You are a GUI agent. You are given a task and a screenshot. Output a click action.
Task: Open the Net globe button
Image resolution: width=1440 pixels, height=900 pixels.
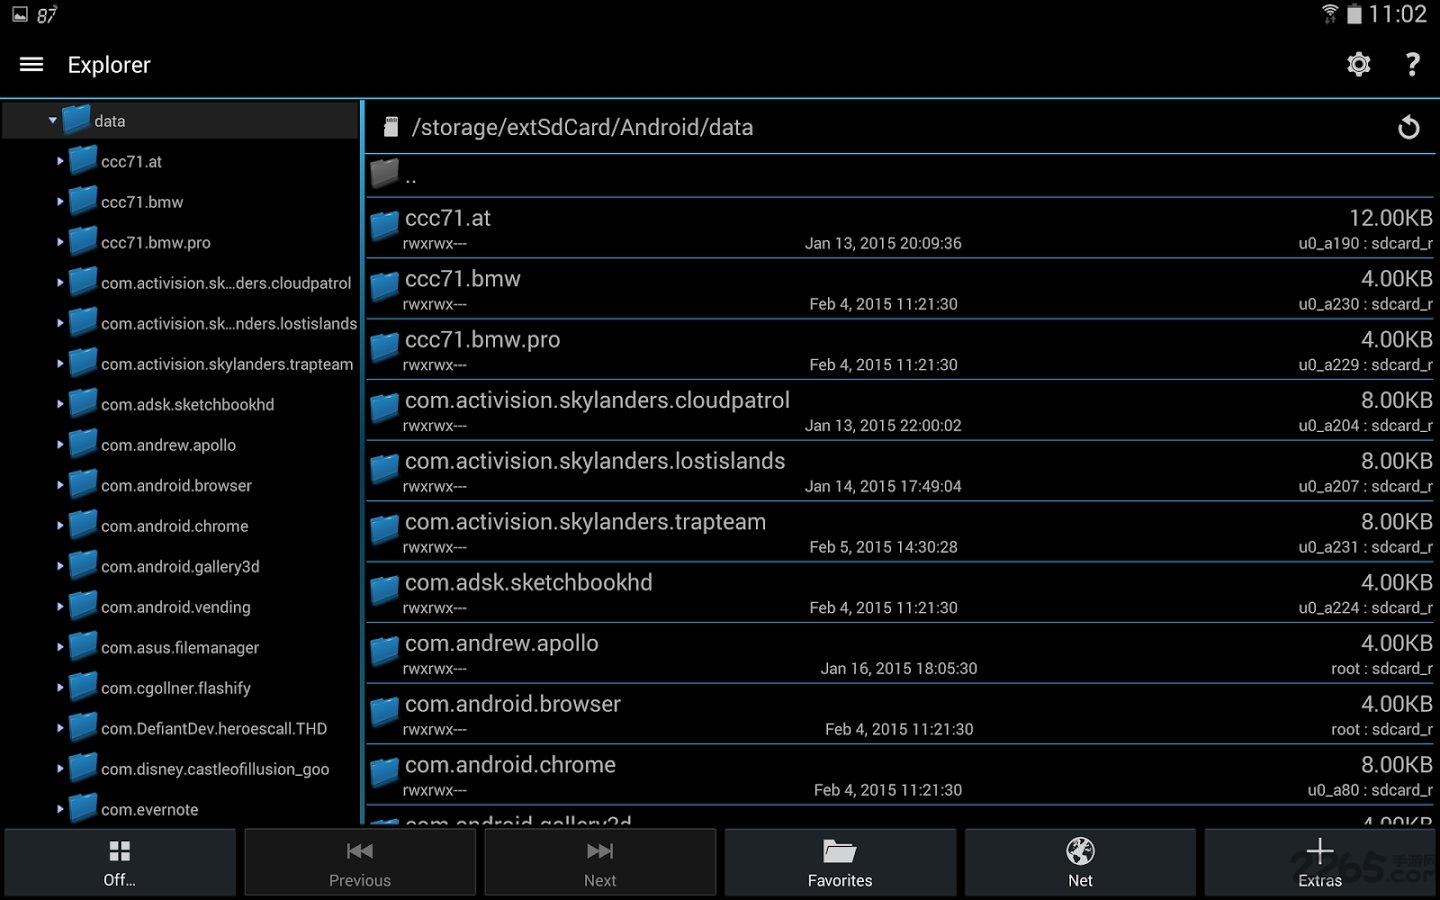pos(1080,862)
